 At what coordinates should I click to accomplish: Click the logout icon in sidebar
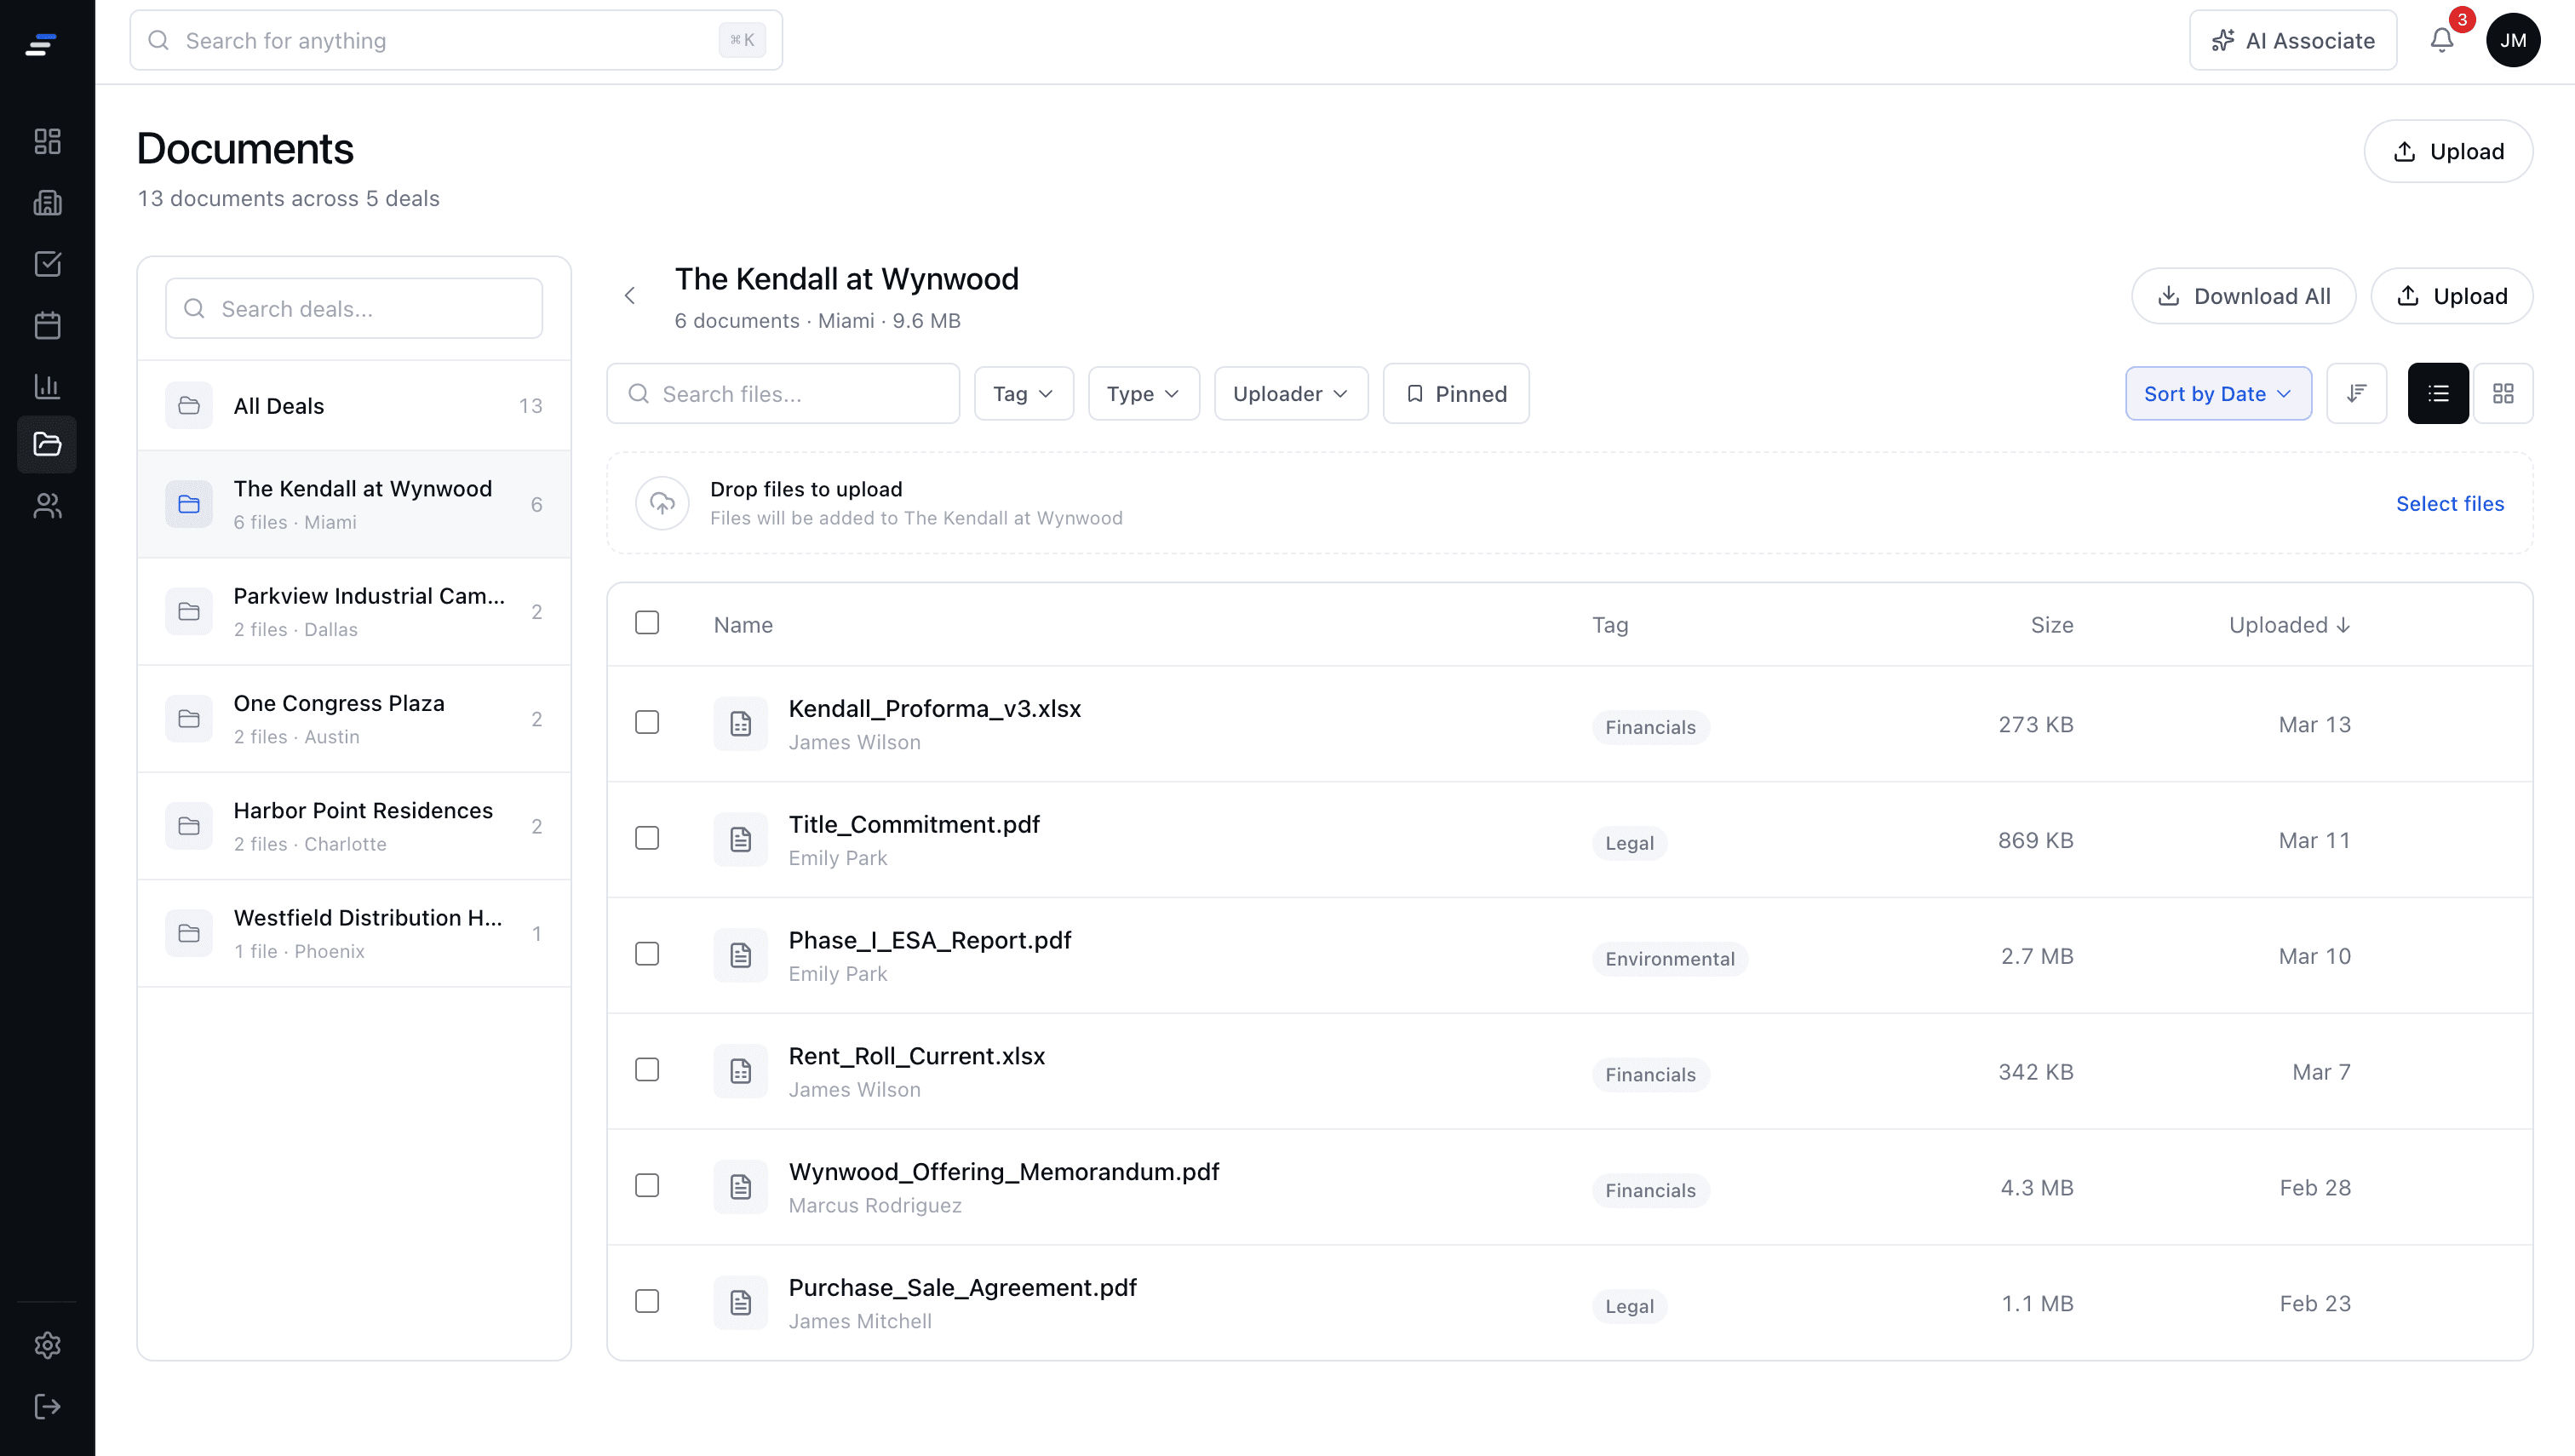coord(47,1407)
